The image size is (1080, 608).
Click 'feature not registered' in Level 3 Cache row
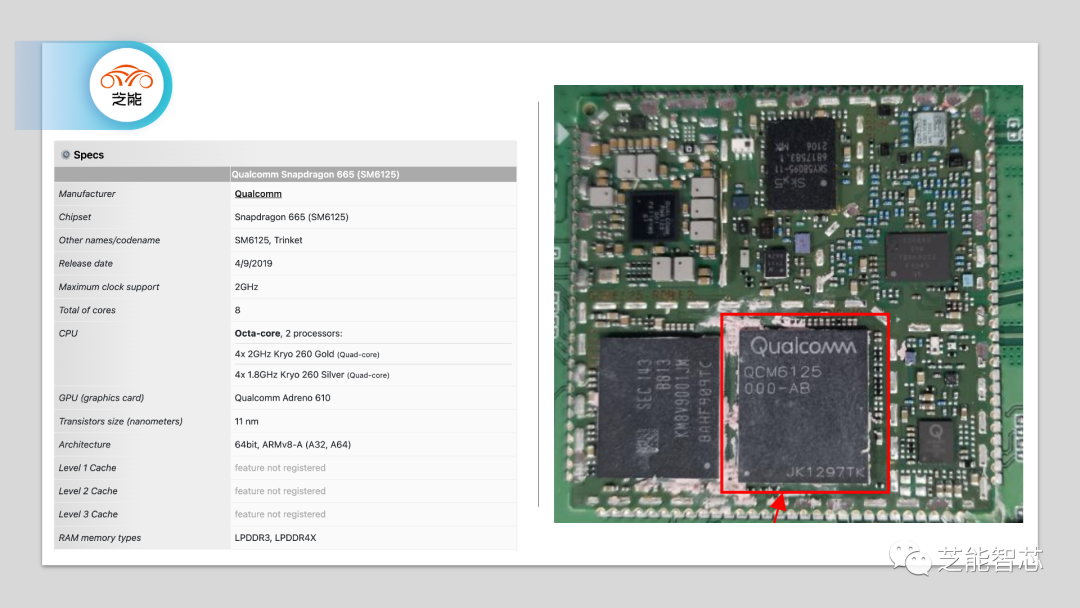point(280,514)
